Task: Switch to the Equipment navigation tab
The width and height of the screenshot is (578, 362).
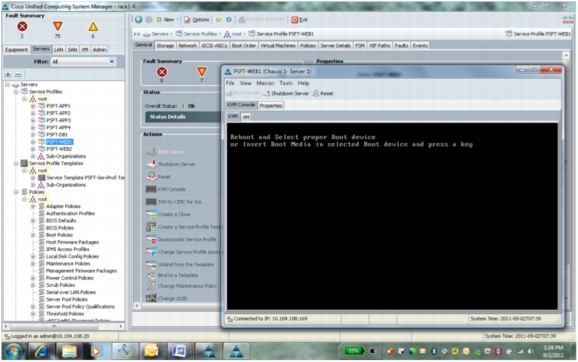Action: (x=16, y=49)
